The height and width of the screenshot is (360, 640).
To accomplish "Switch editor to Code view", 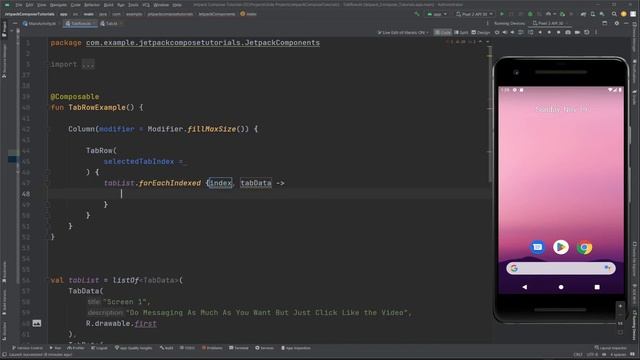I will tap(442, 33).
